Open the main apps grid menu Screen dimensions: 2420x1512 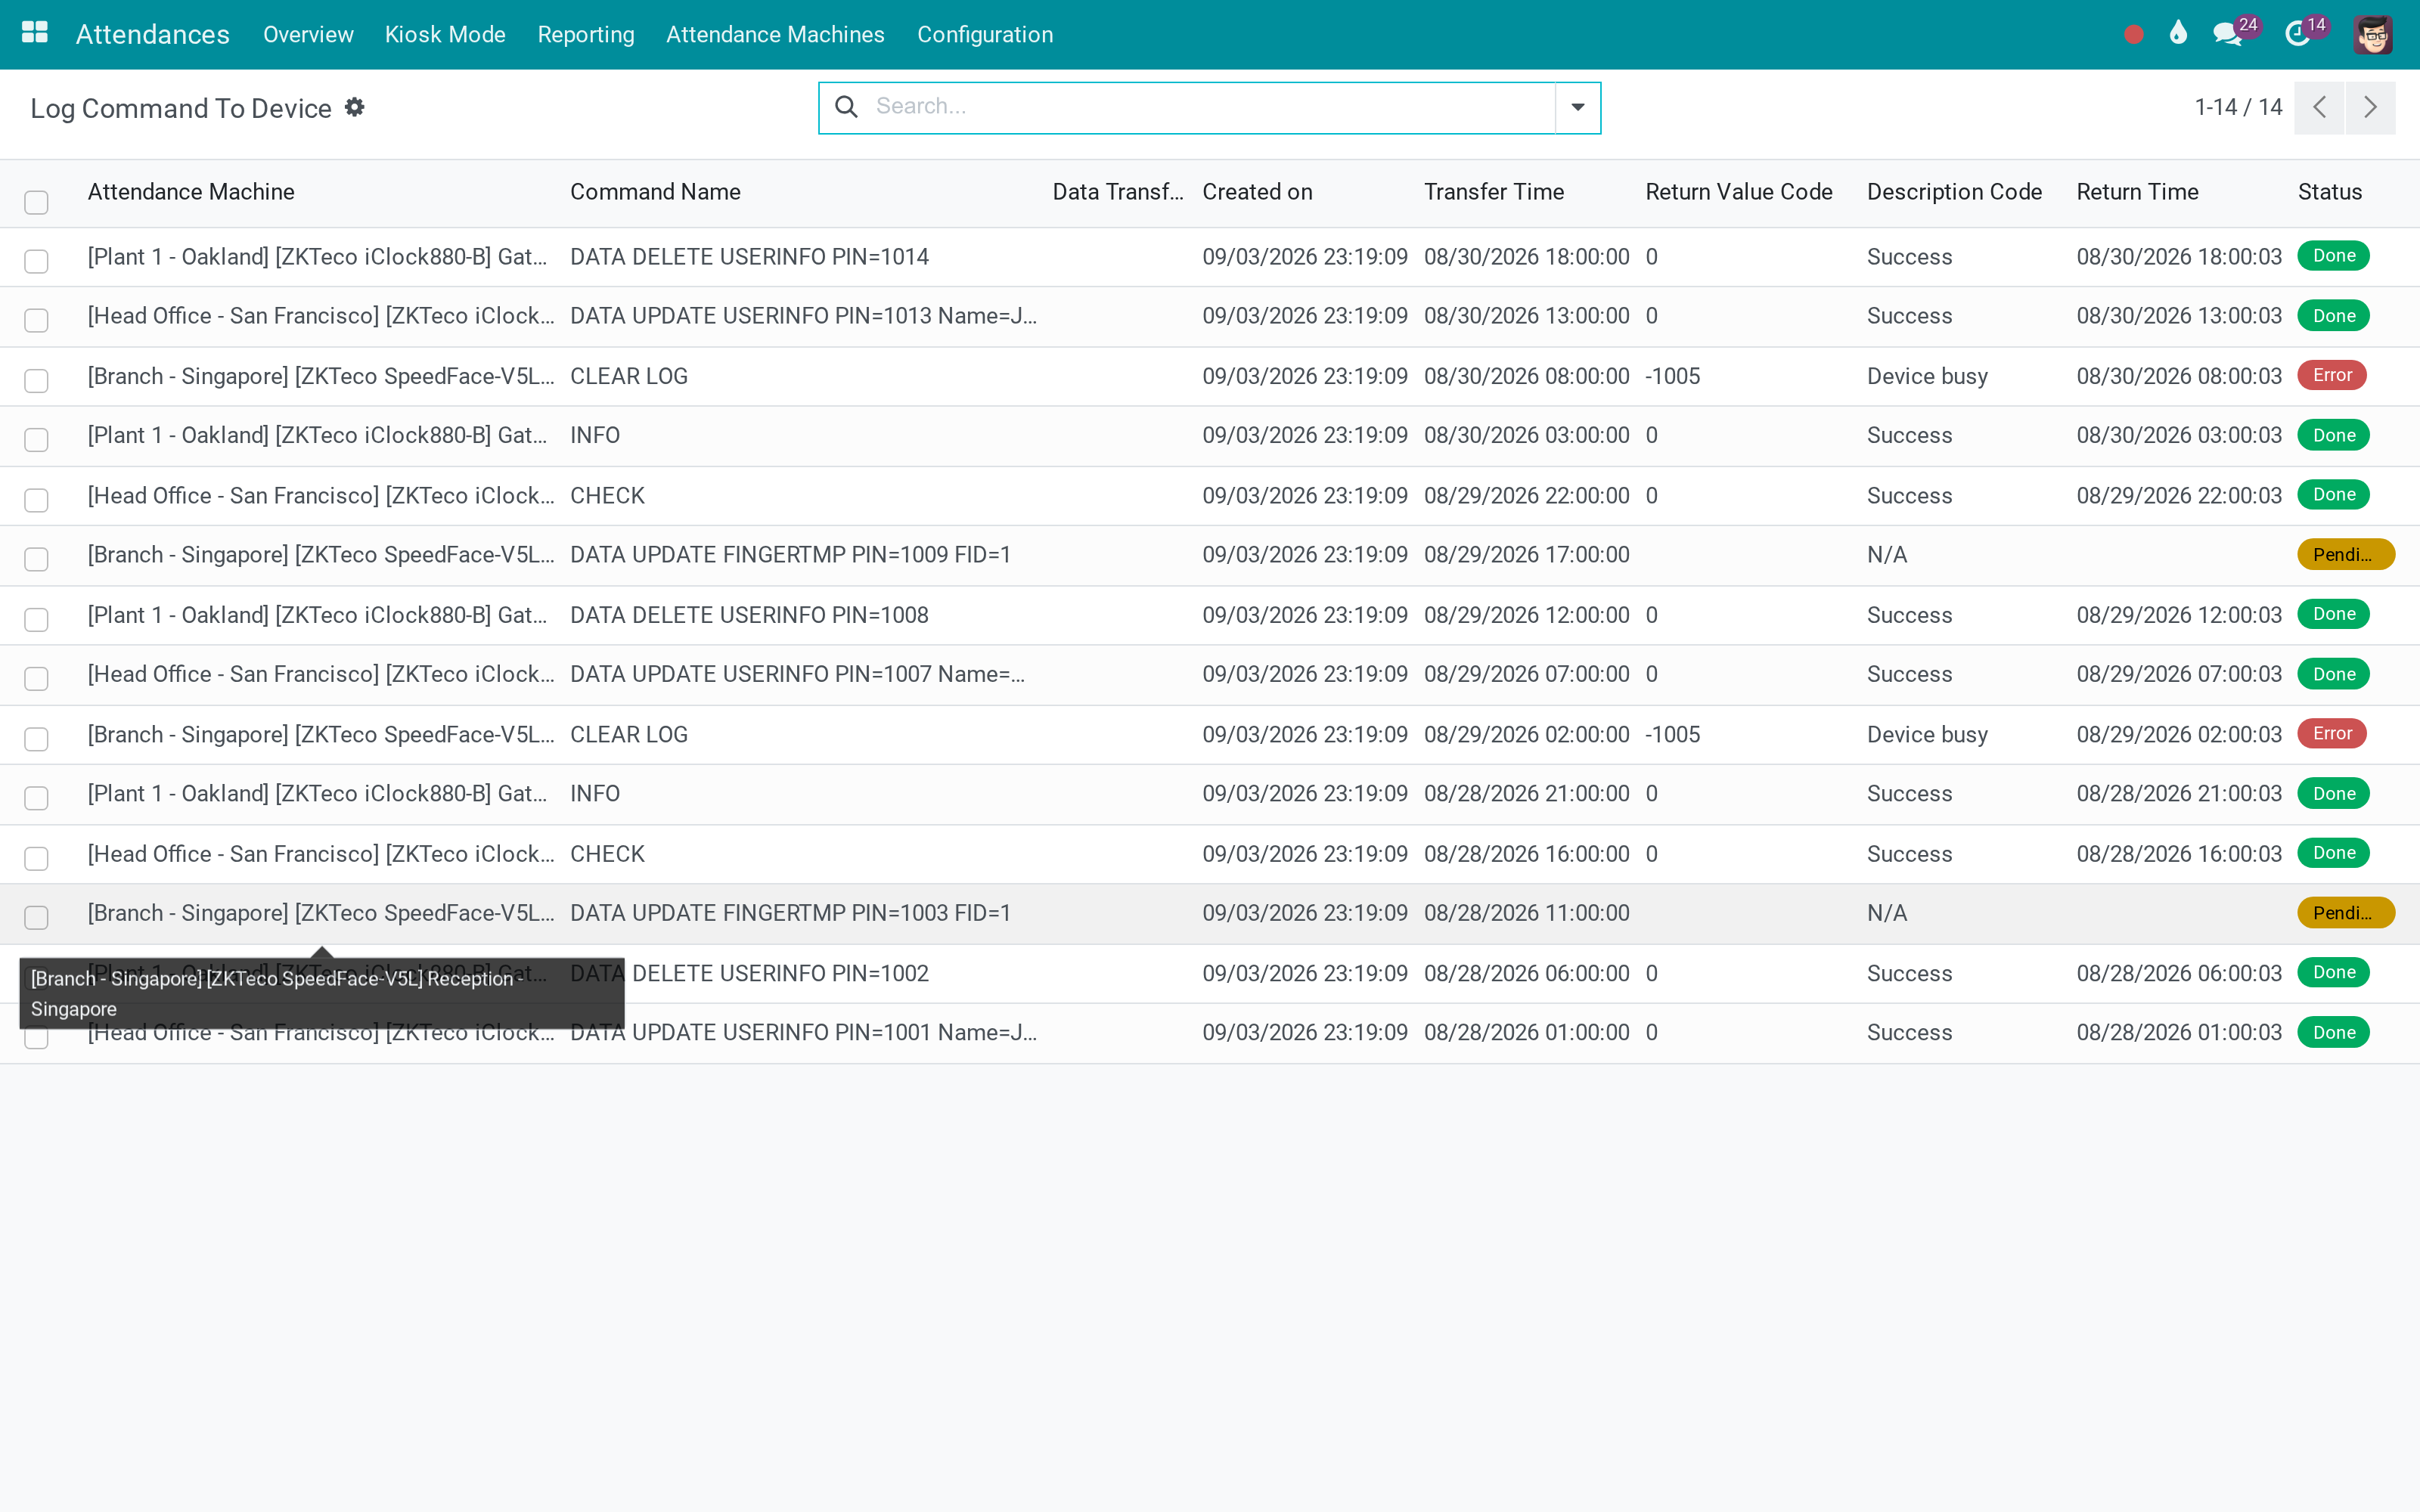pyautogui.click(x=35, y=33)
